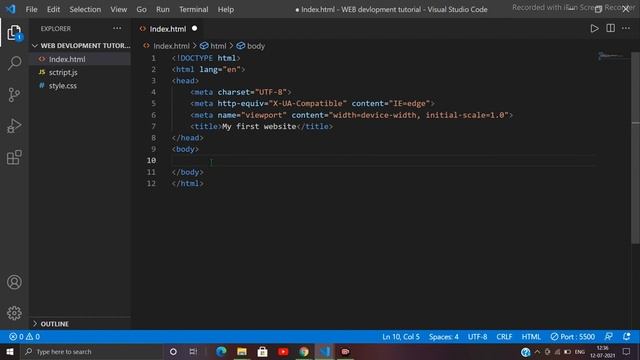The height and width of the screenshot is (360, 640).
Task: Open the Run menu
Action: click(x=162, y=9)
